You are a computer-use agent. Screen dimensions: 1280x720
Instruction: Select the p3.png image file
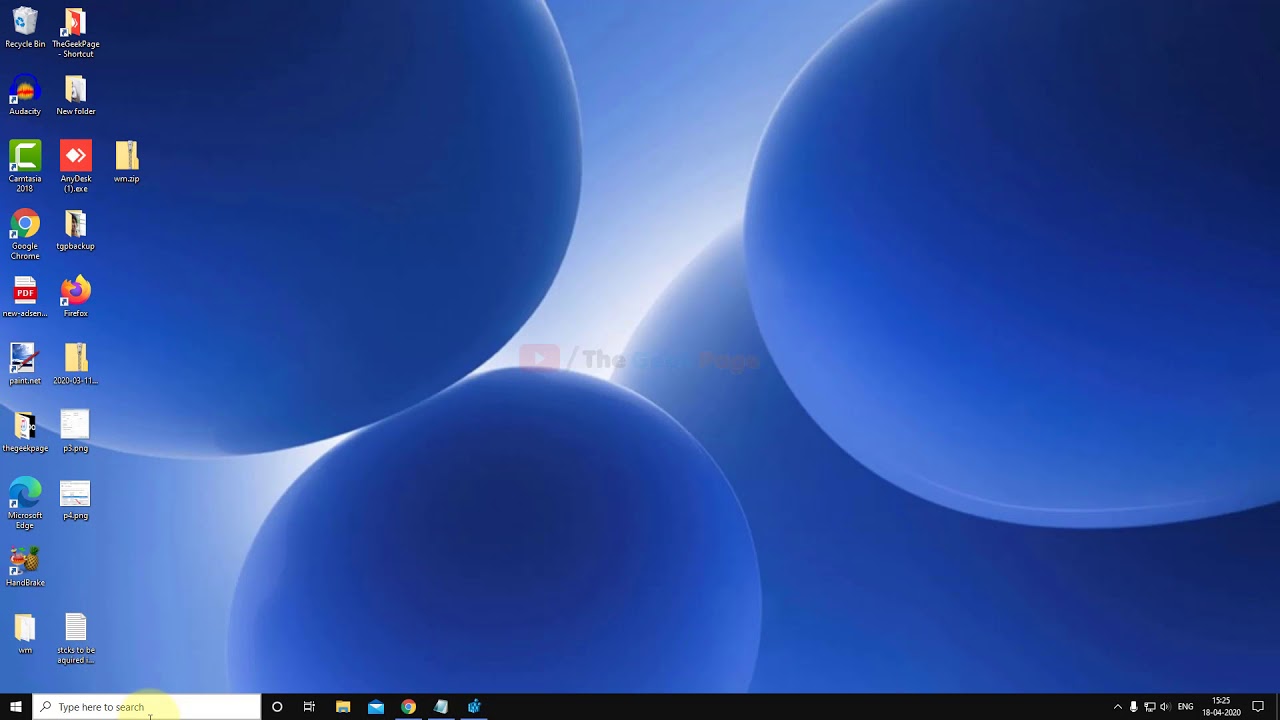pyautogui.click(x=76, y=432)
